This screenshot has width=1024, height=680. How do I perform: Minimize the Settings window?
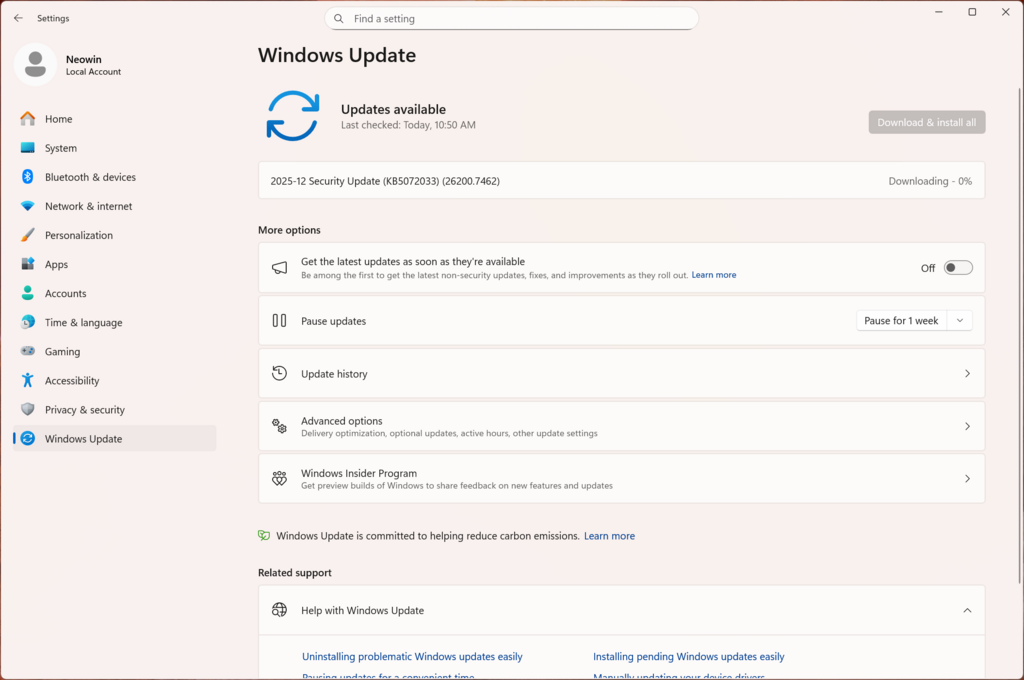(938, 12)
